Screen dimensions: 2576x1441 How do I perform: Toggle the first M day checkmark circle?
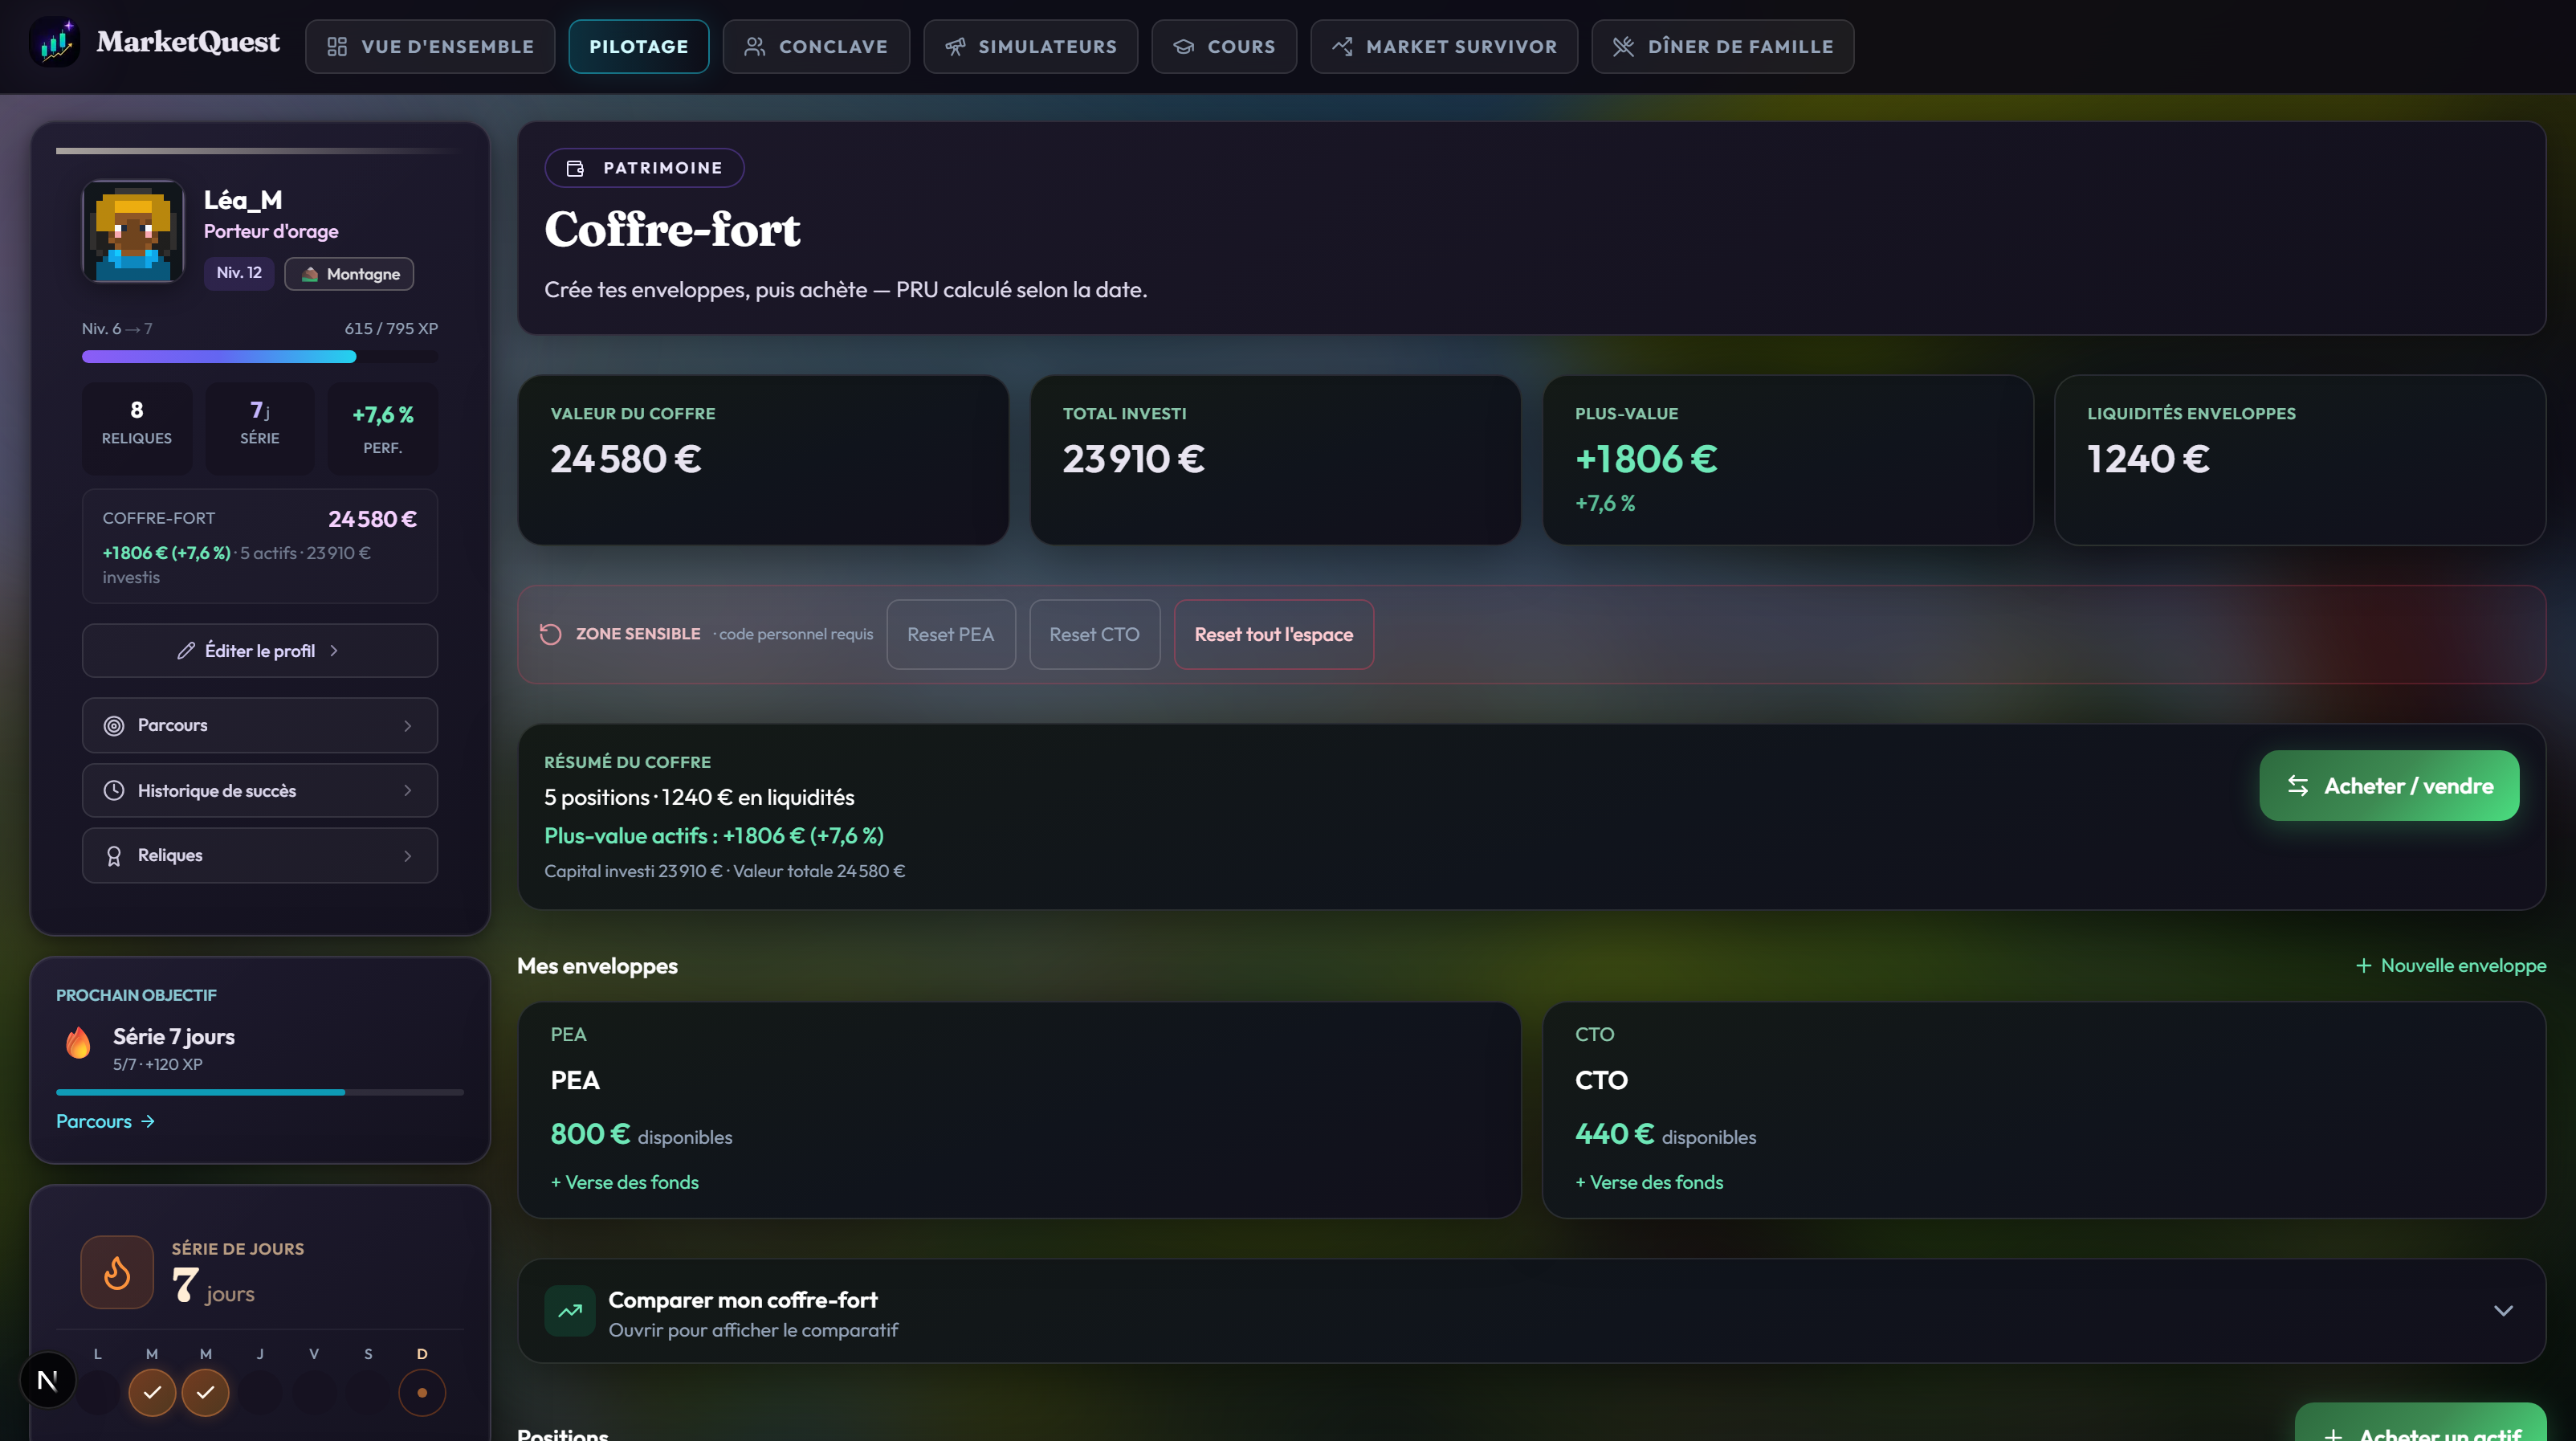tap(152, 1392)
